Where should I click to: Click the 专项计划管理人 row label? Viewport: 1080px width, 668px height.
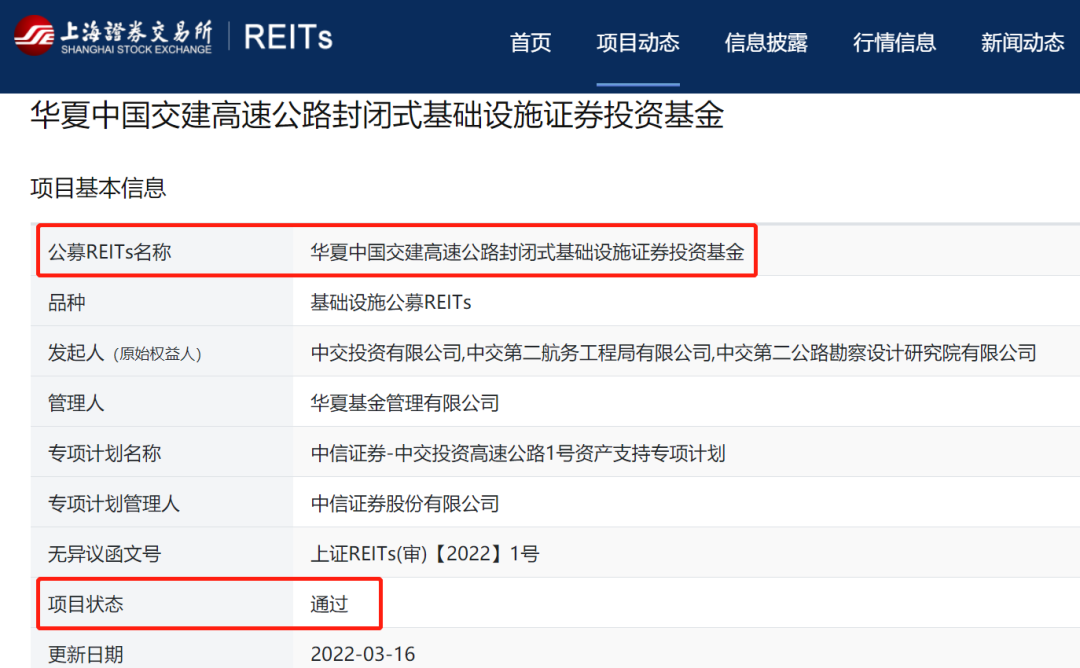pos(112,503)
